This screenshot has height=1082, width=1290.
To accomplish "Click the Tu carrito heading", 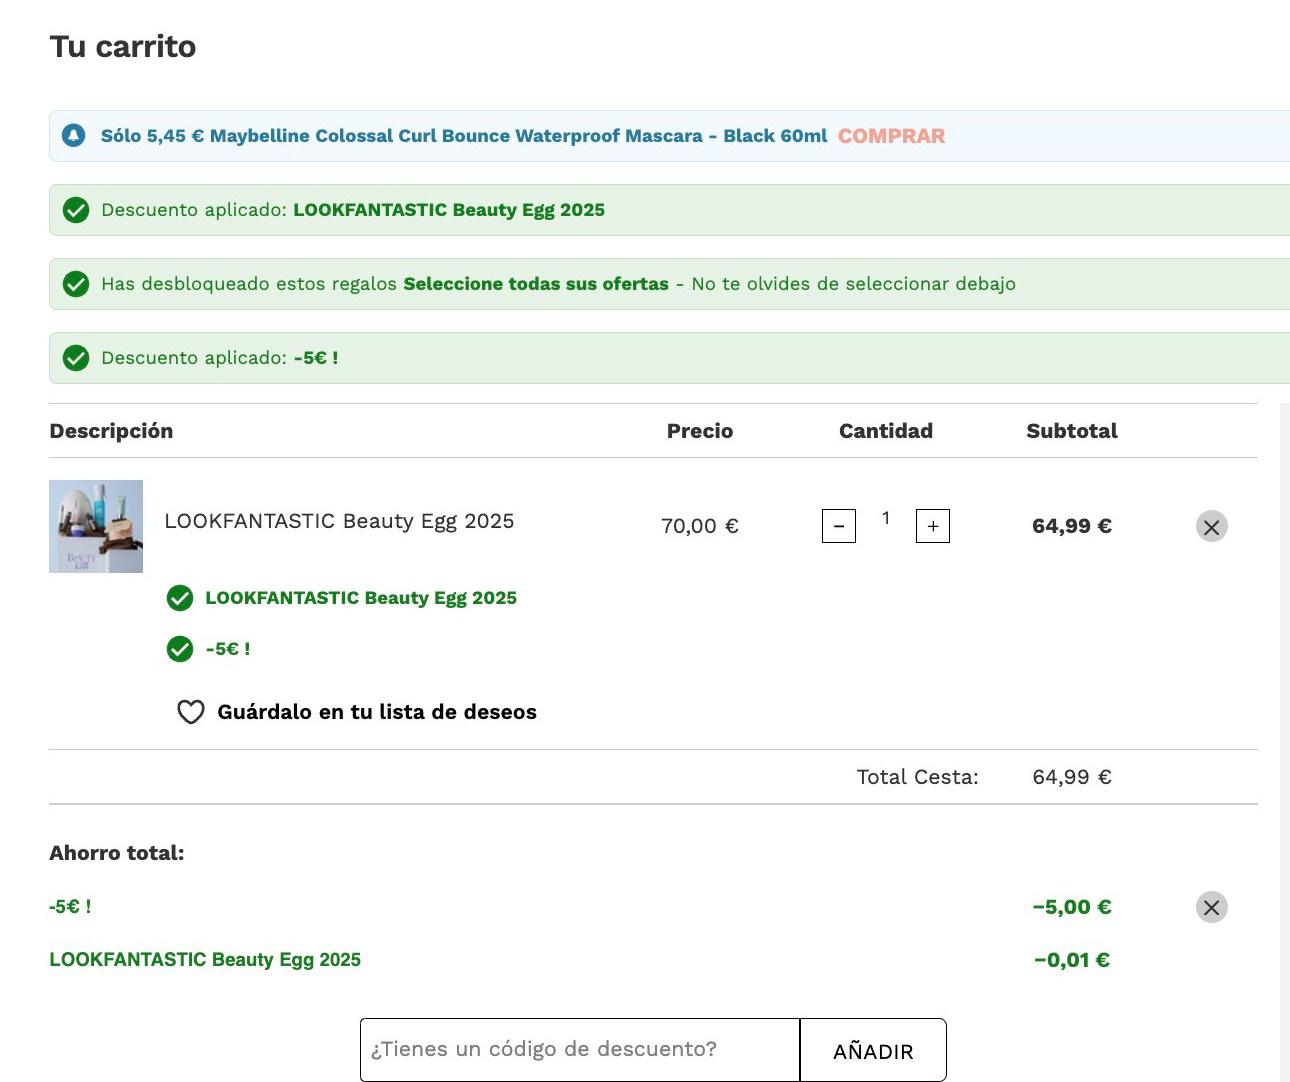I will 123,47.
